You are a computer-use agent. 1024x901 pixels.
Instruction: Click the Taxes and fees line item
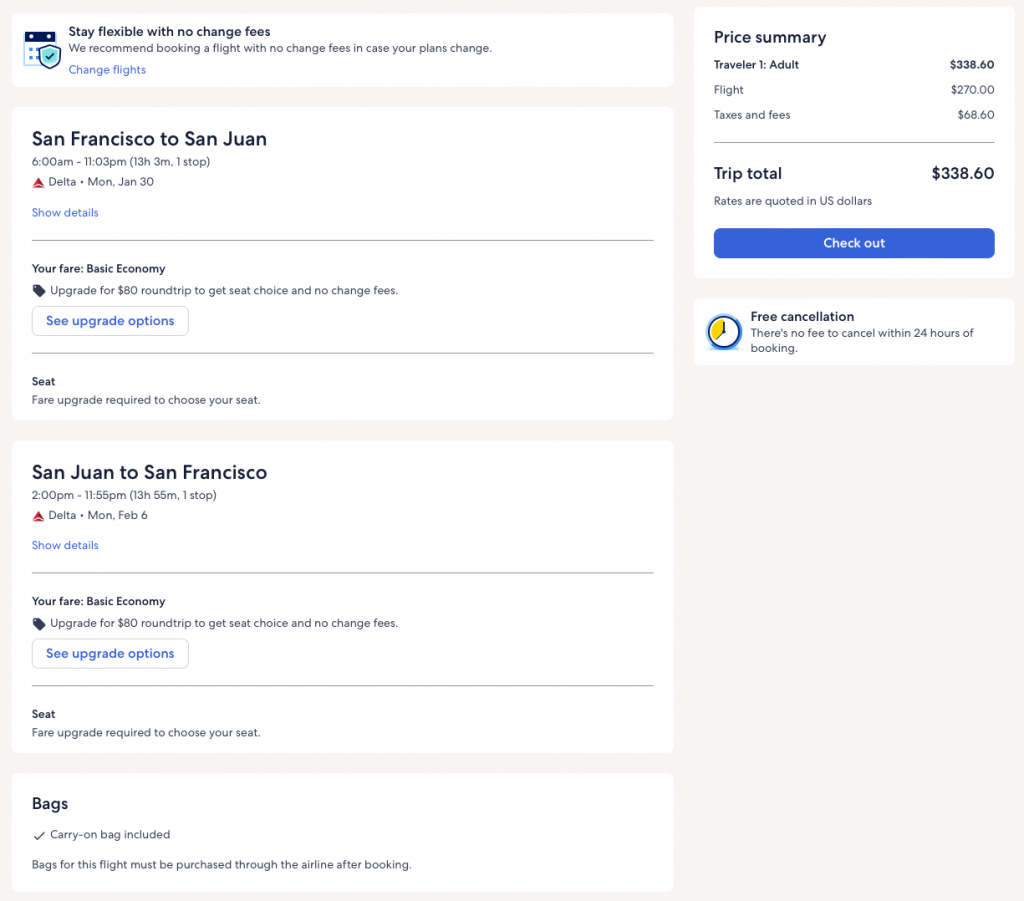pyautogui.click(x=752, y=115)
